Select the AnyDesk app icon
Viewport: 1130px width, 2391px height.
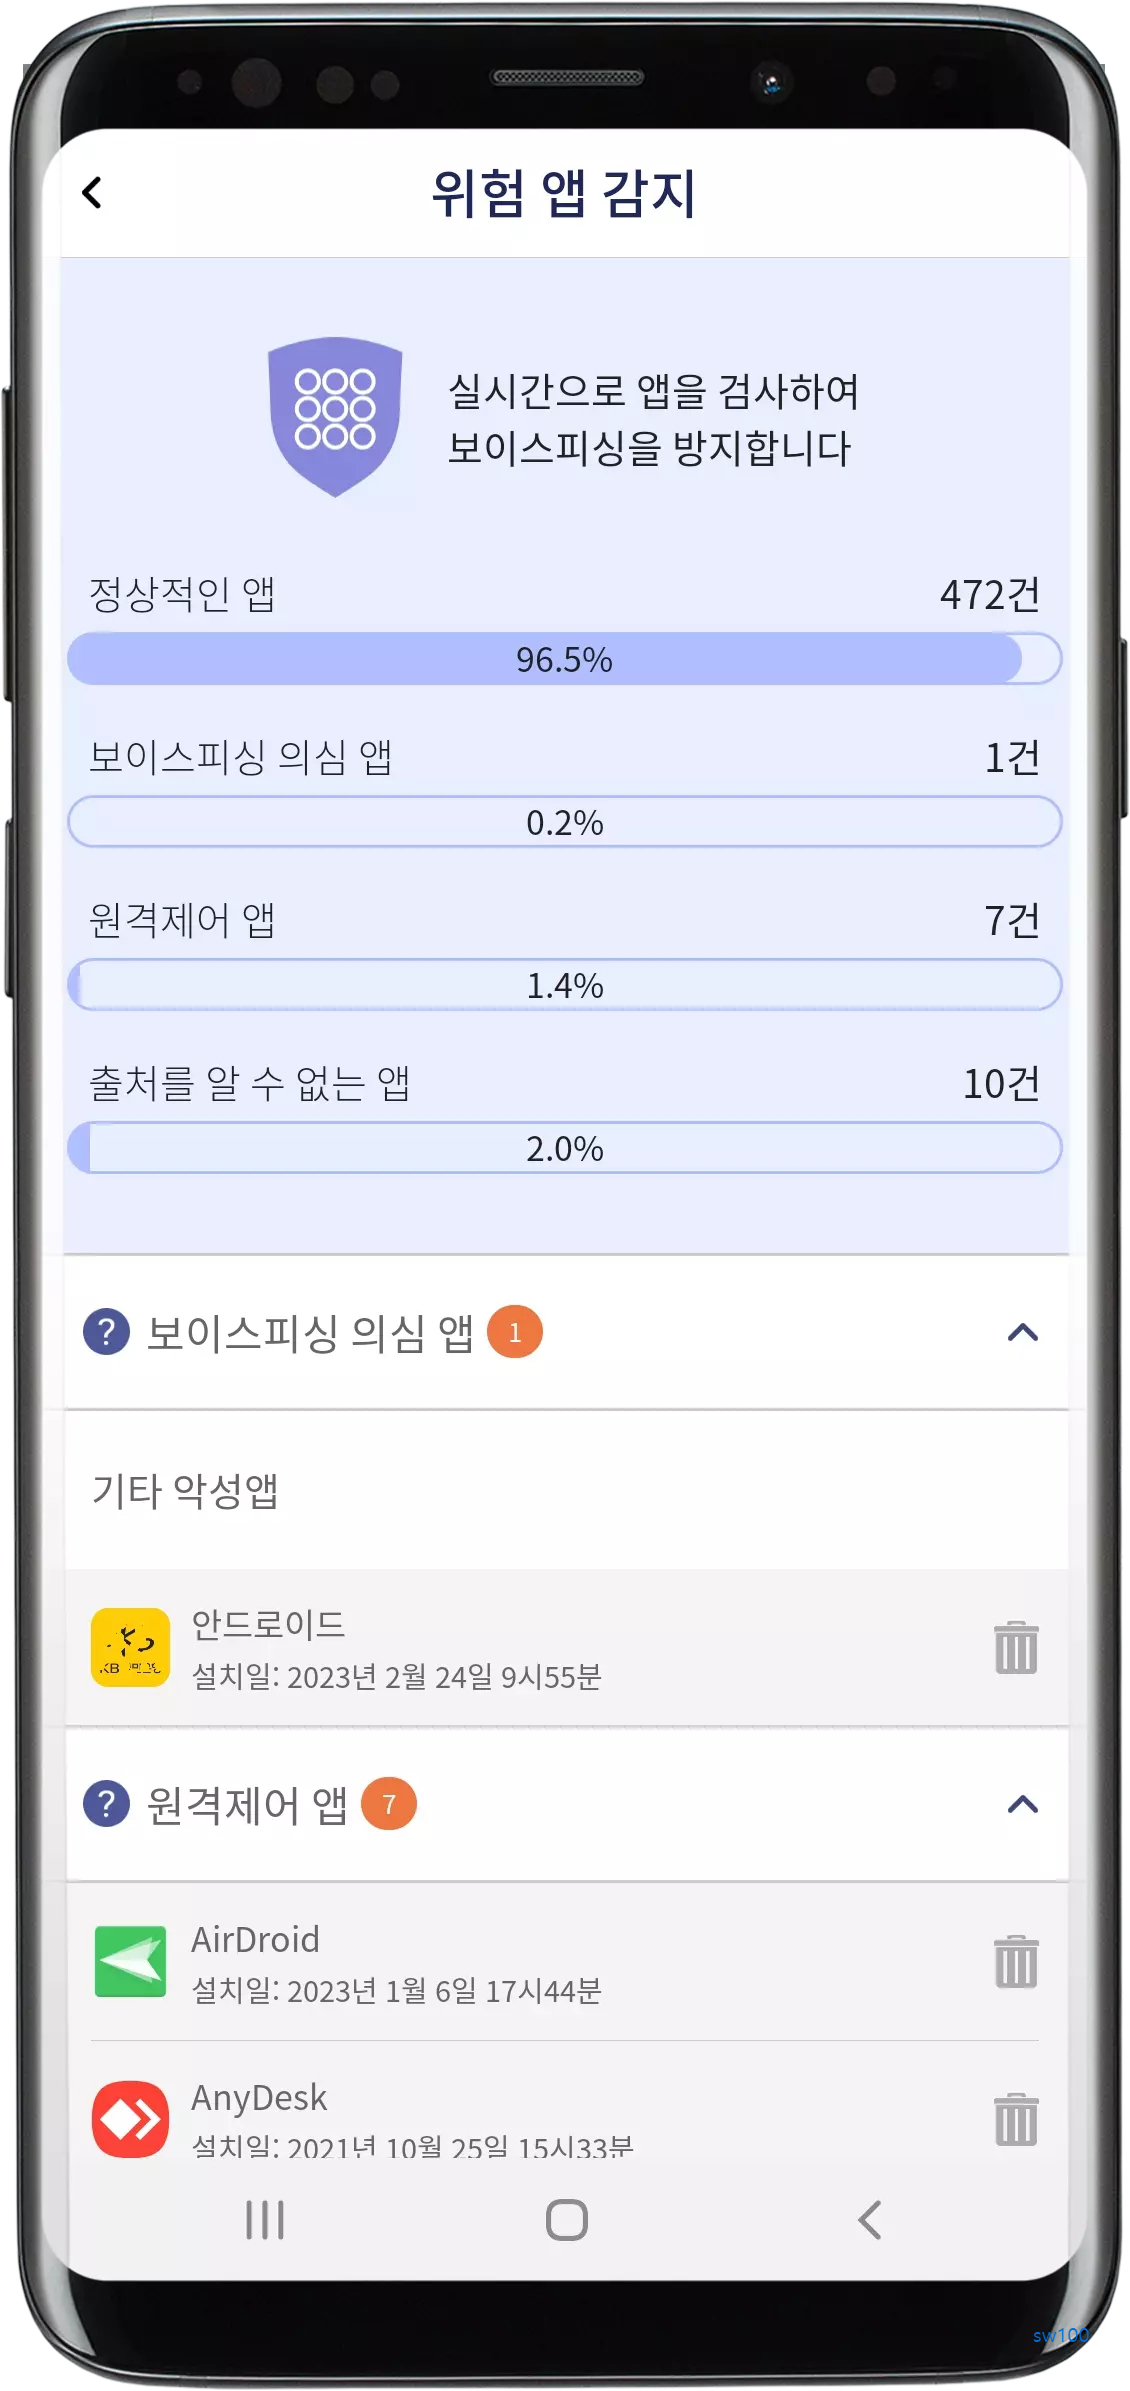point(131,2118)
